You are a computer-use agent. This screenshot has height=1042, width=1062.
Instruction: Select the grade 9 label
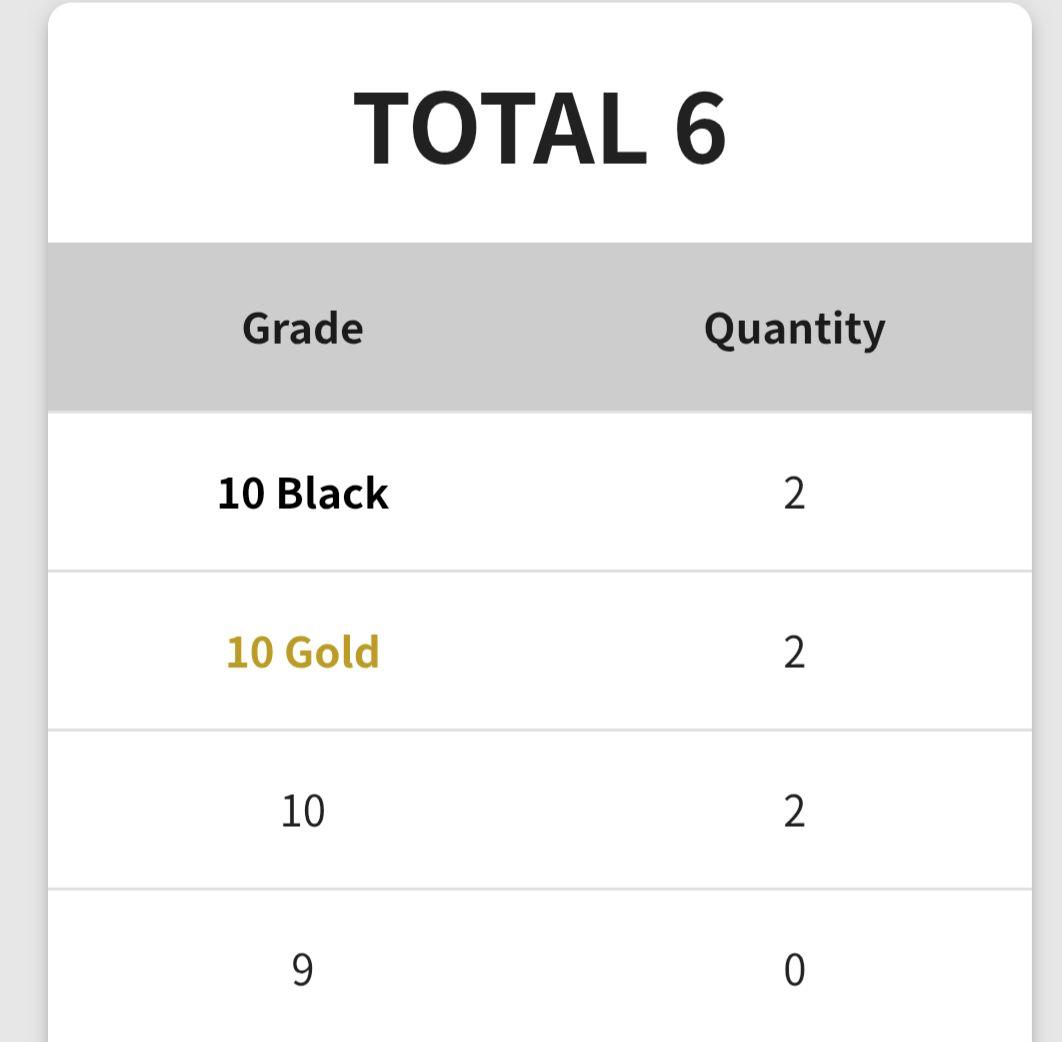[302, 969]
